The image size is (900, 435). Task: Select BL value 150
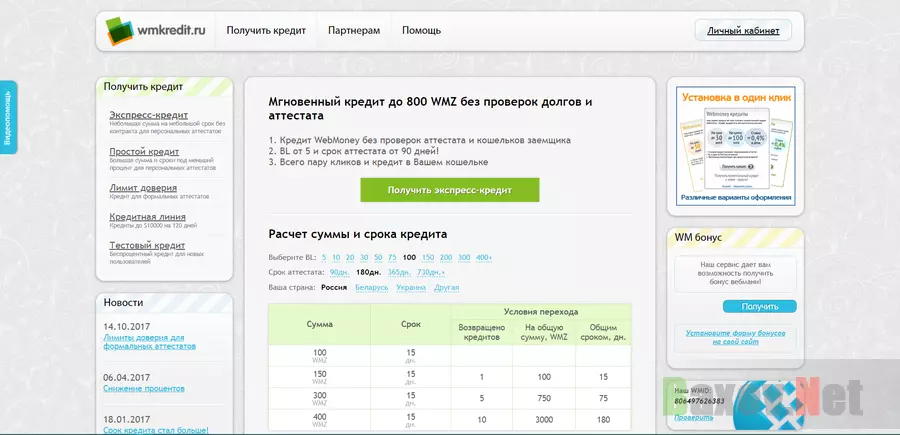(x=428, y=257)
